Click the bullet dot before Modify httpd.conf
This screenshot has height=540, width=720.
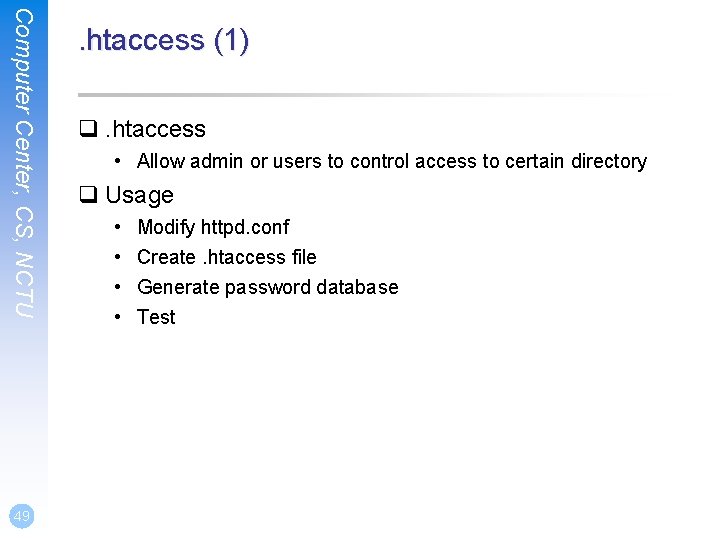pos(118,227)
